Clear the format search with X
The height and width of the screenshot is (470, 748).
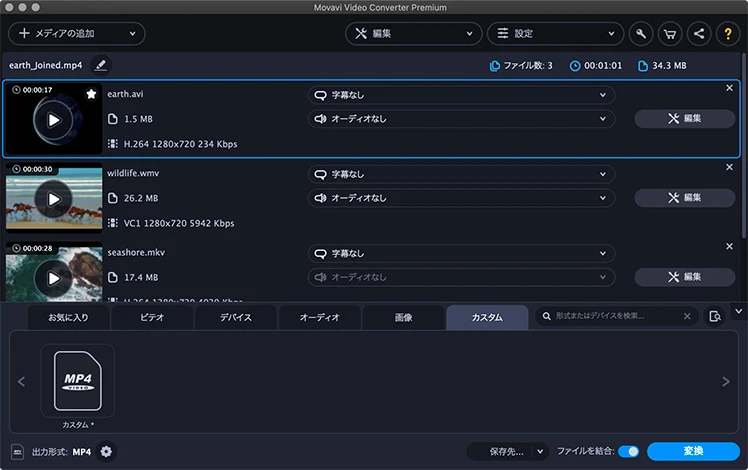coord(687,316)
